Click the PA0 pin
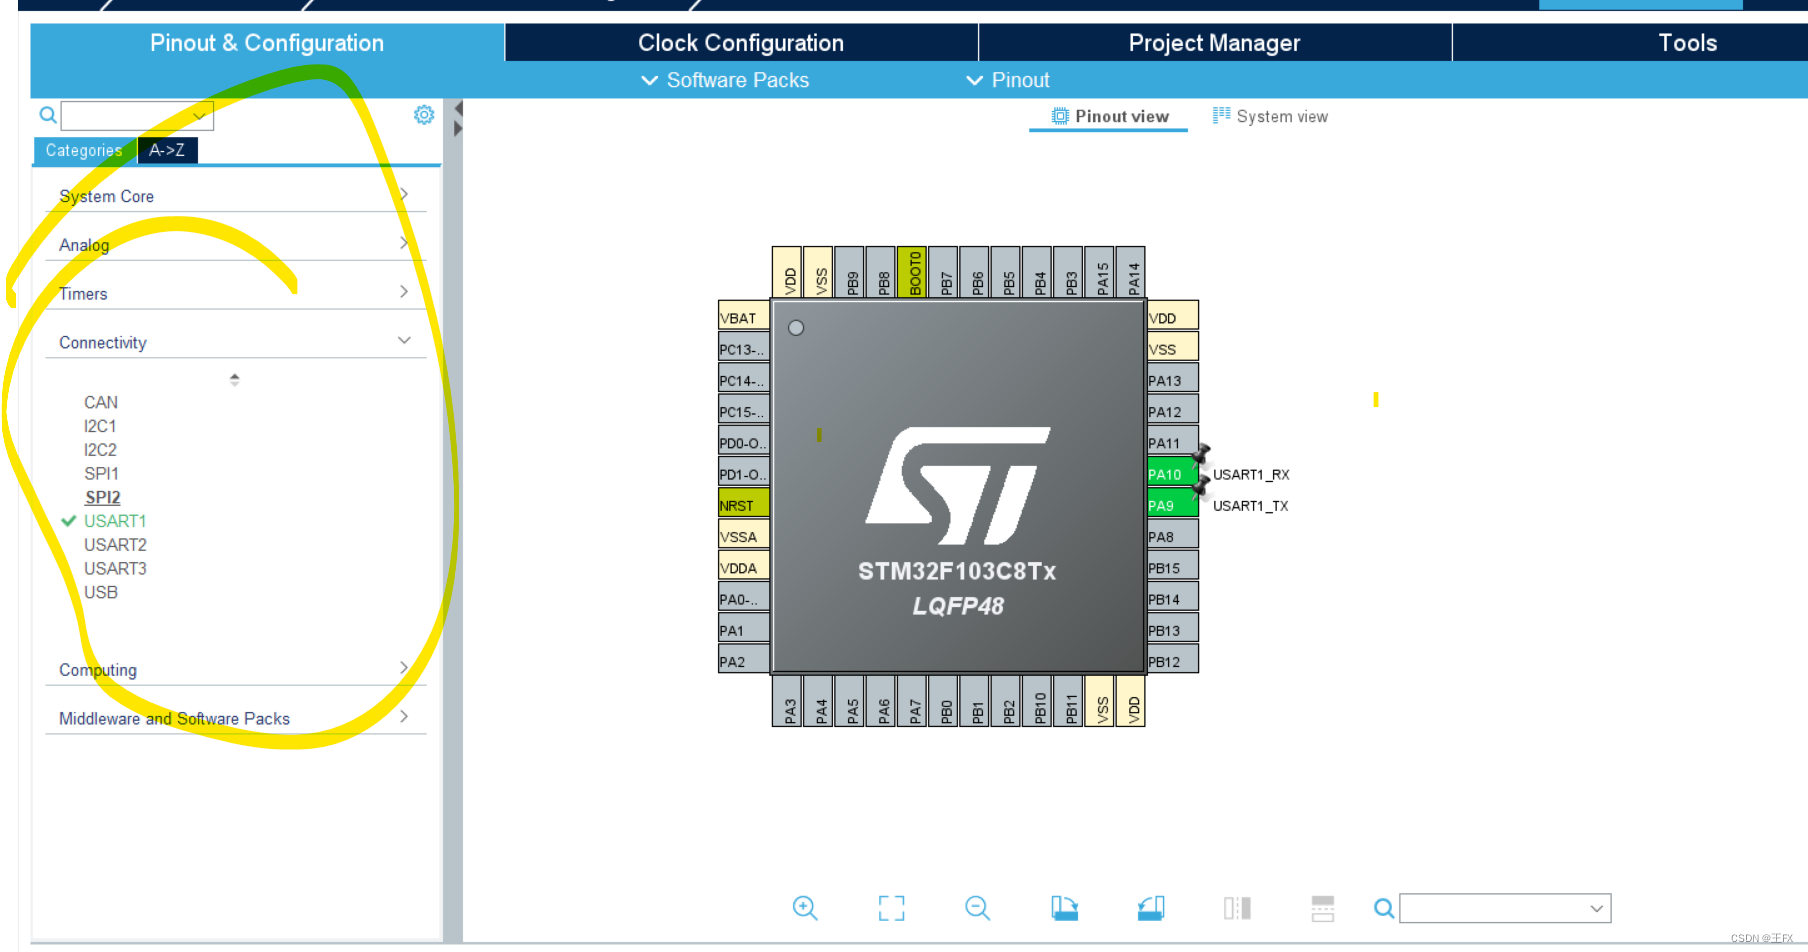The width and height of the screenshot is (1808, 952). [744, 596]
